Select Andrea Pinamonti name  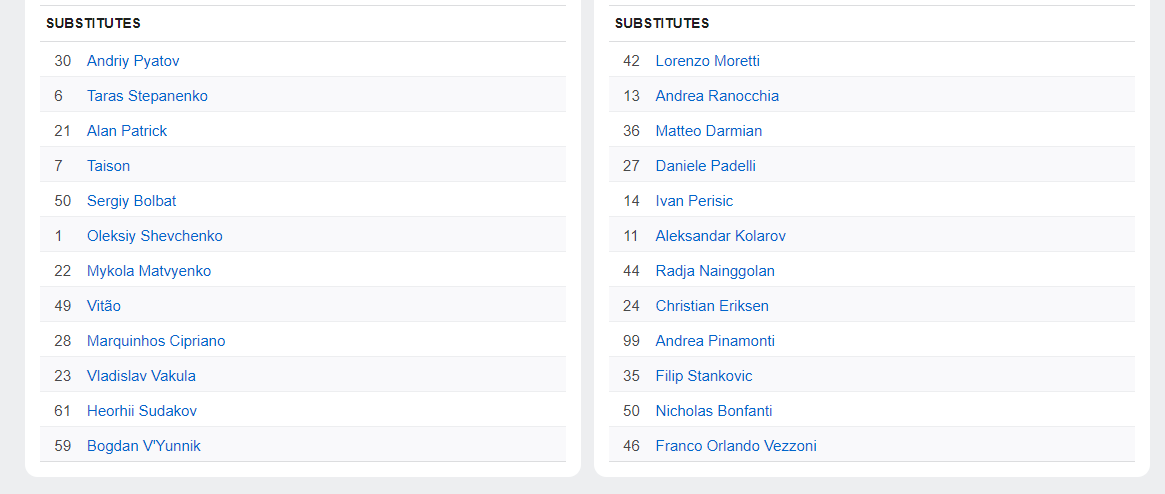click(x=715, y=340)
